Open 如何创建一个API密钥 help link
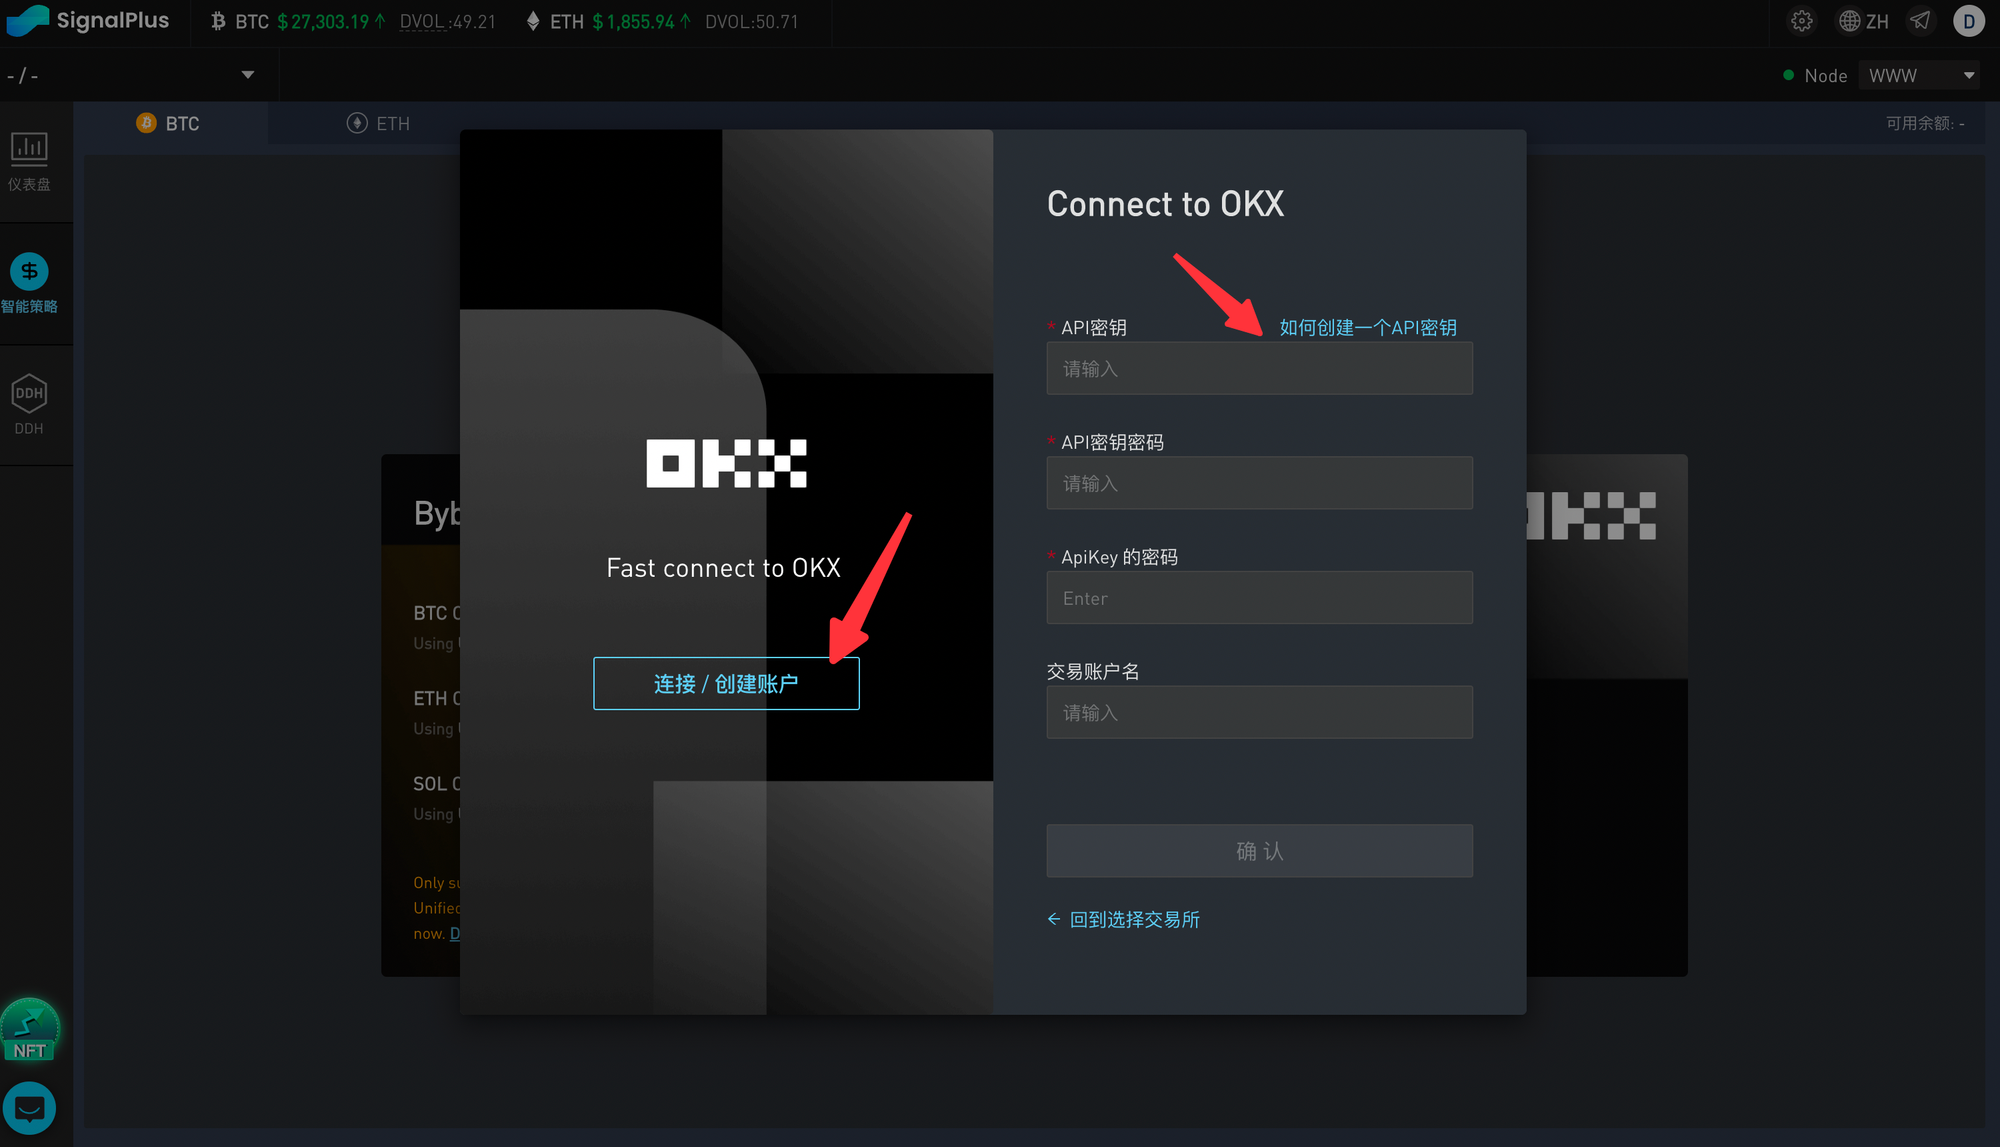This screenshot has width=2000, height=1147. pyautogui.click(x=1367, y=327)
